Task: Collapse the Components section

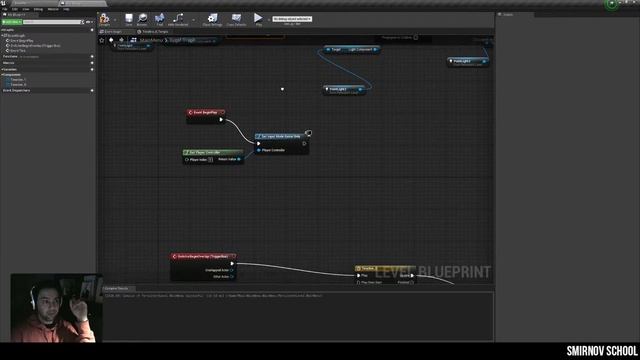Action: click(2, 75)
